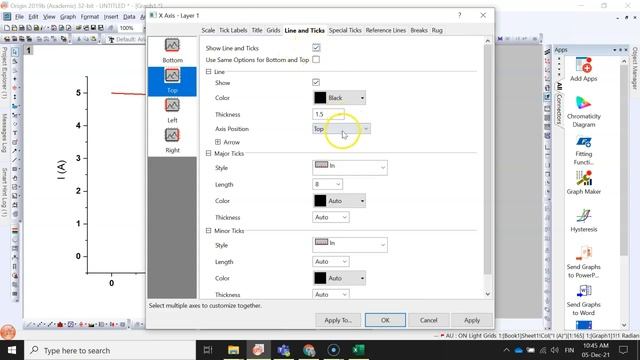Click Send Graphs to Word app
Viewport: 640px width, 360px height.
(583, 300)
